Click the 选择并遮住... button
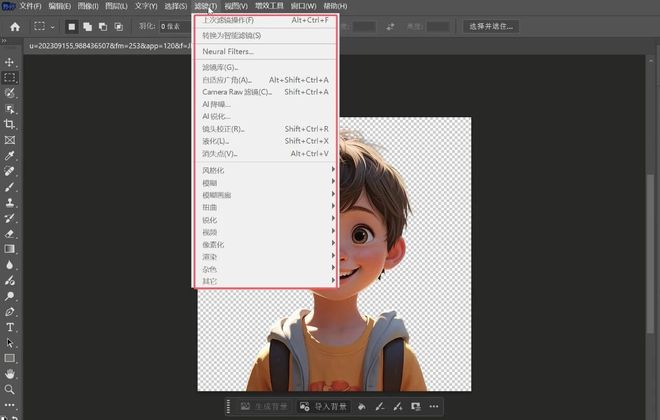The height and width of the screenshot is (420, 660). (x=491, y=27)
